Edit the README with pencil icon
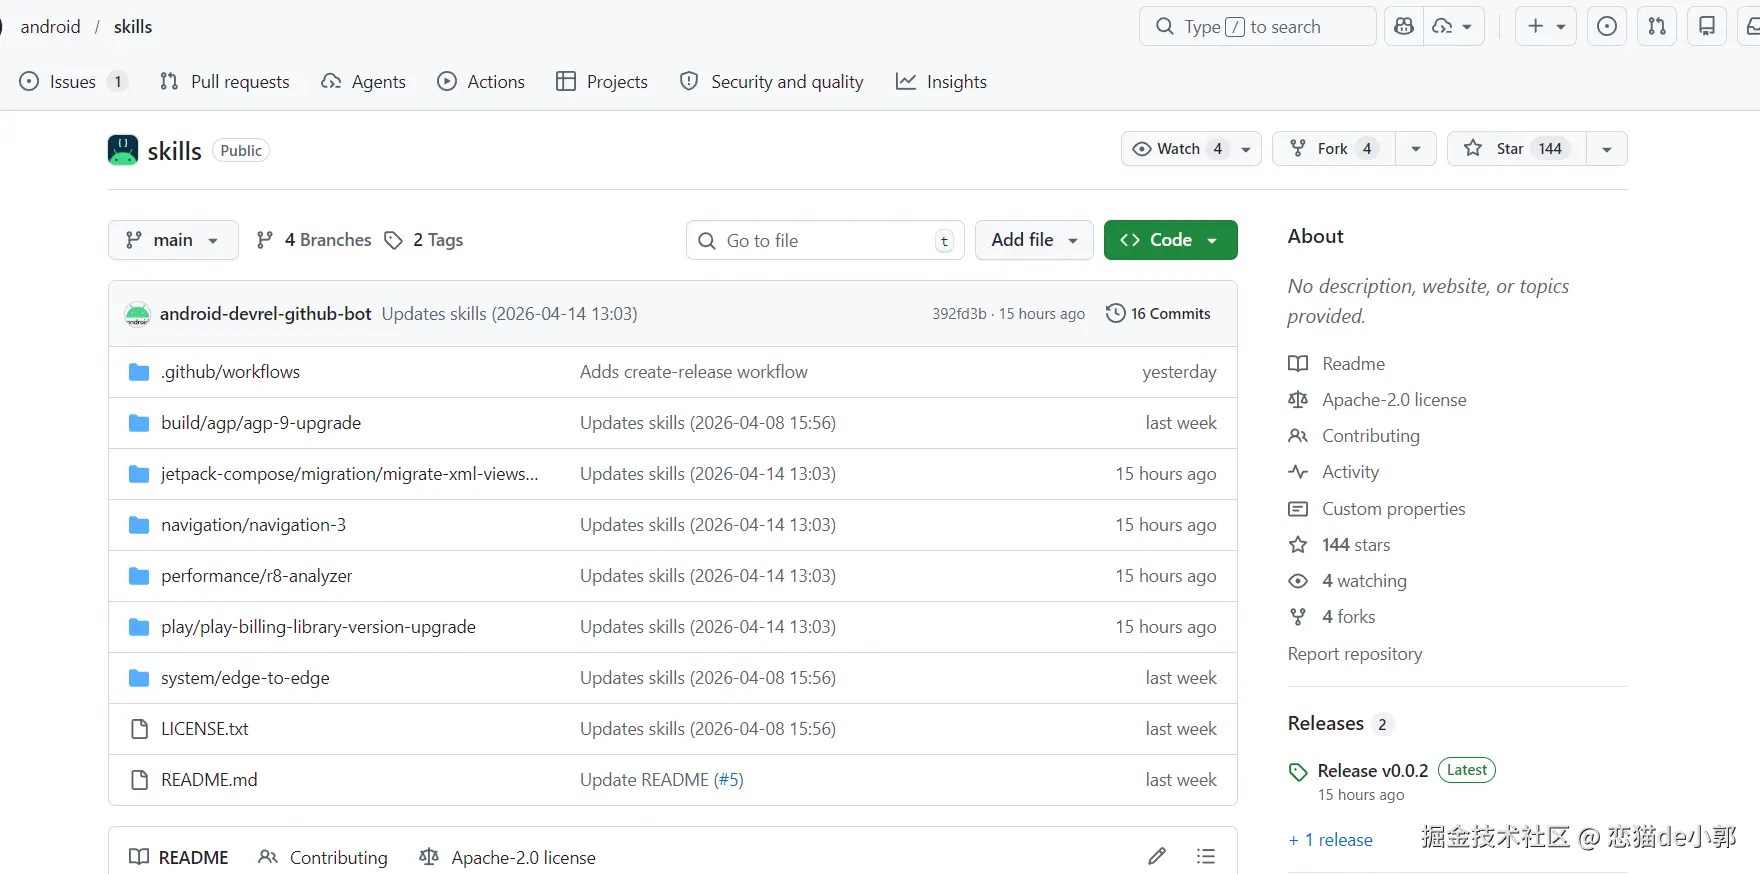1760x874 pixels. pyautogui.click(x=1157, y=856)
